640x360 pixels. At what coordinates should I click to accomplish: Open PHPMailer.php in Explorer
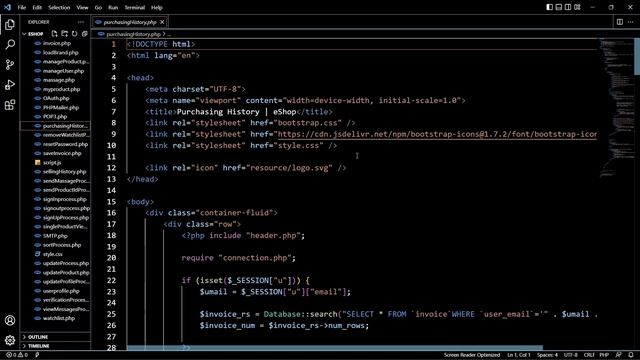point(61,108)
